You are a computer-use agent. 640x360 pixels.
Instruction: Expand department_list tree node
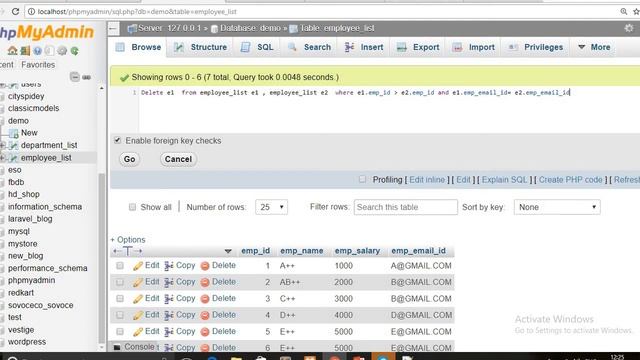pos(2,145)
